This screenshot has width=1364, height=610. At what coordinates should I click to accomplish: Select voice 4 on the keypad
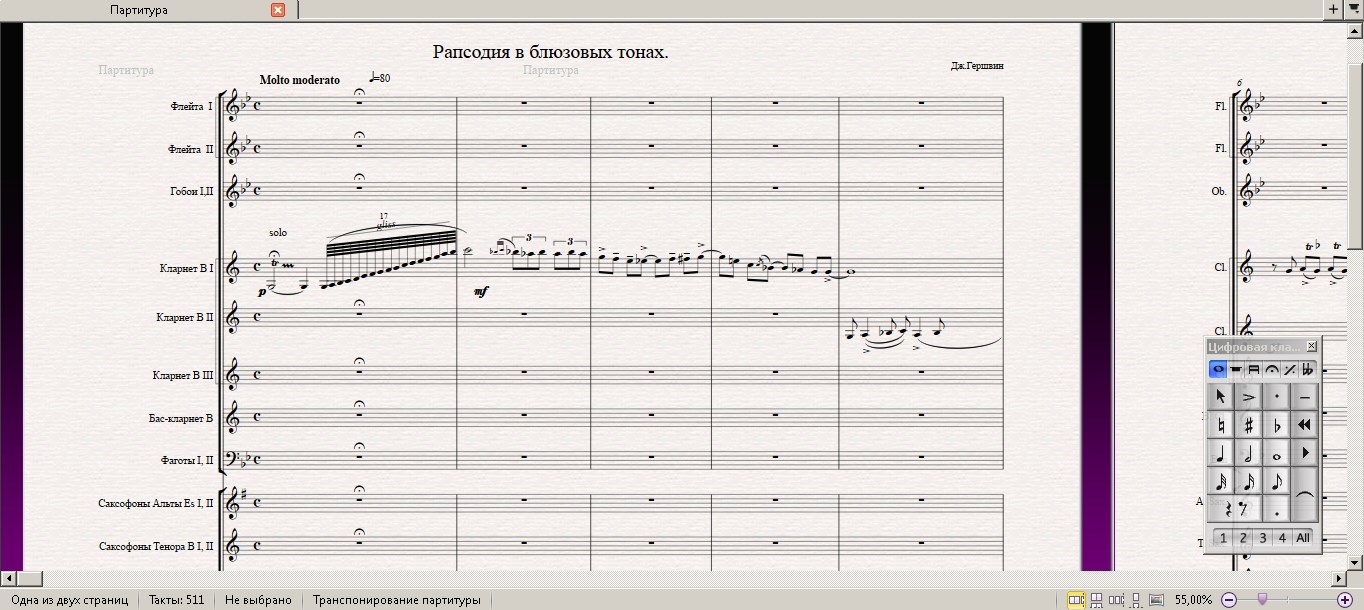[x=1282, y=538]
